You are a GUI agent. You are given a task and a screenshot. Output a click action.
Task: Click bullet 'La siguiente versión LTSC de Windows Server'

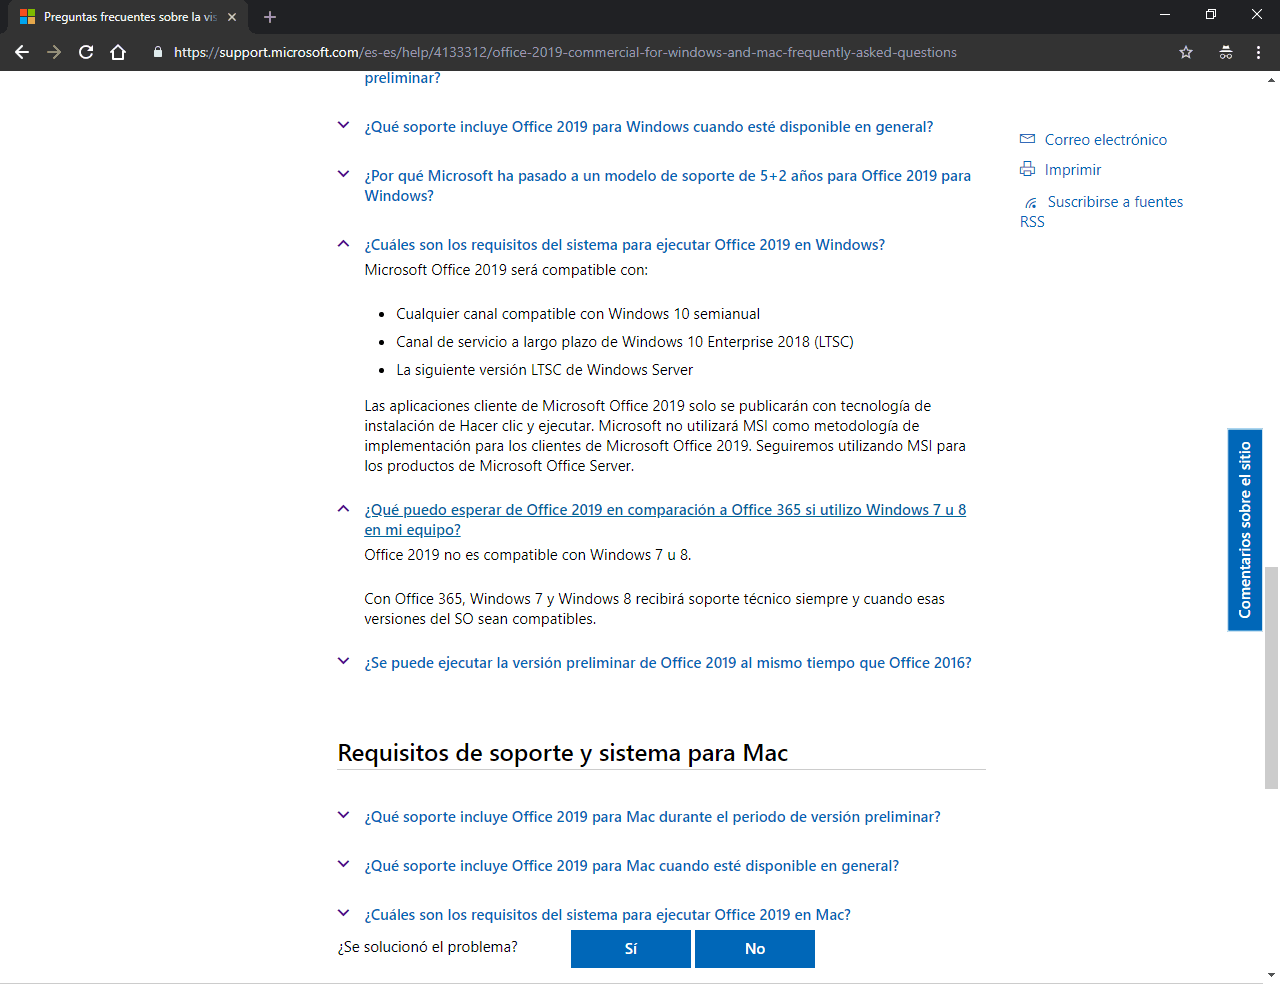coord(545,370)
